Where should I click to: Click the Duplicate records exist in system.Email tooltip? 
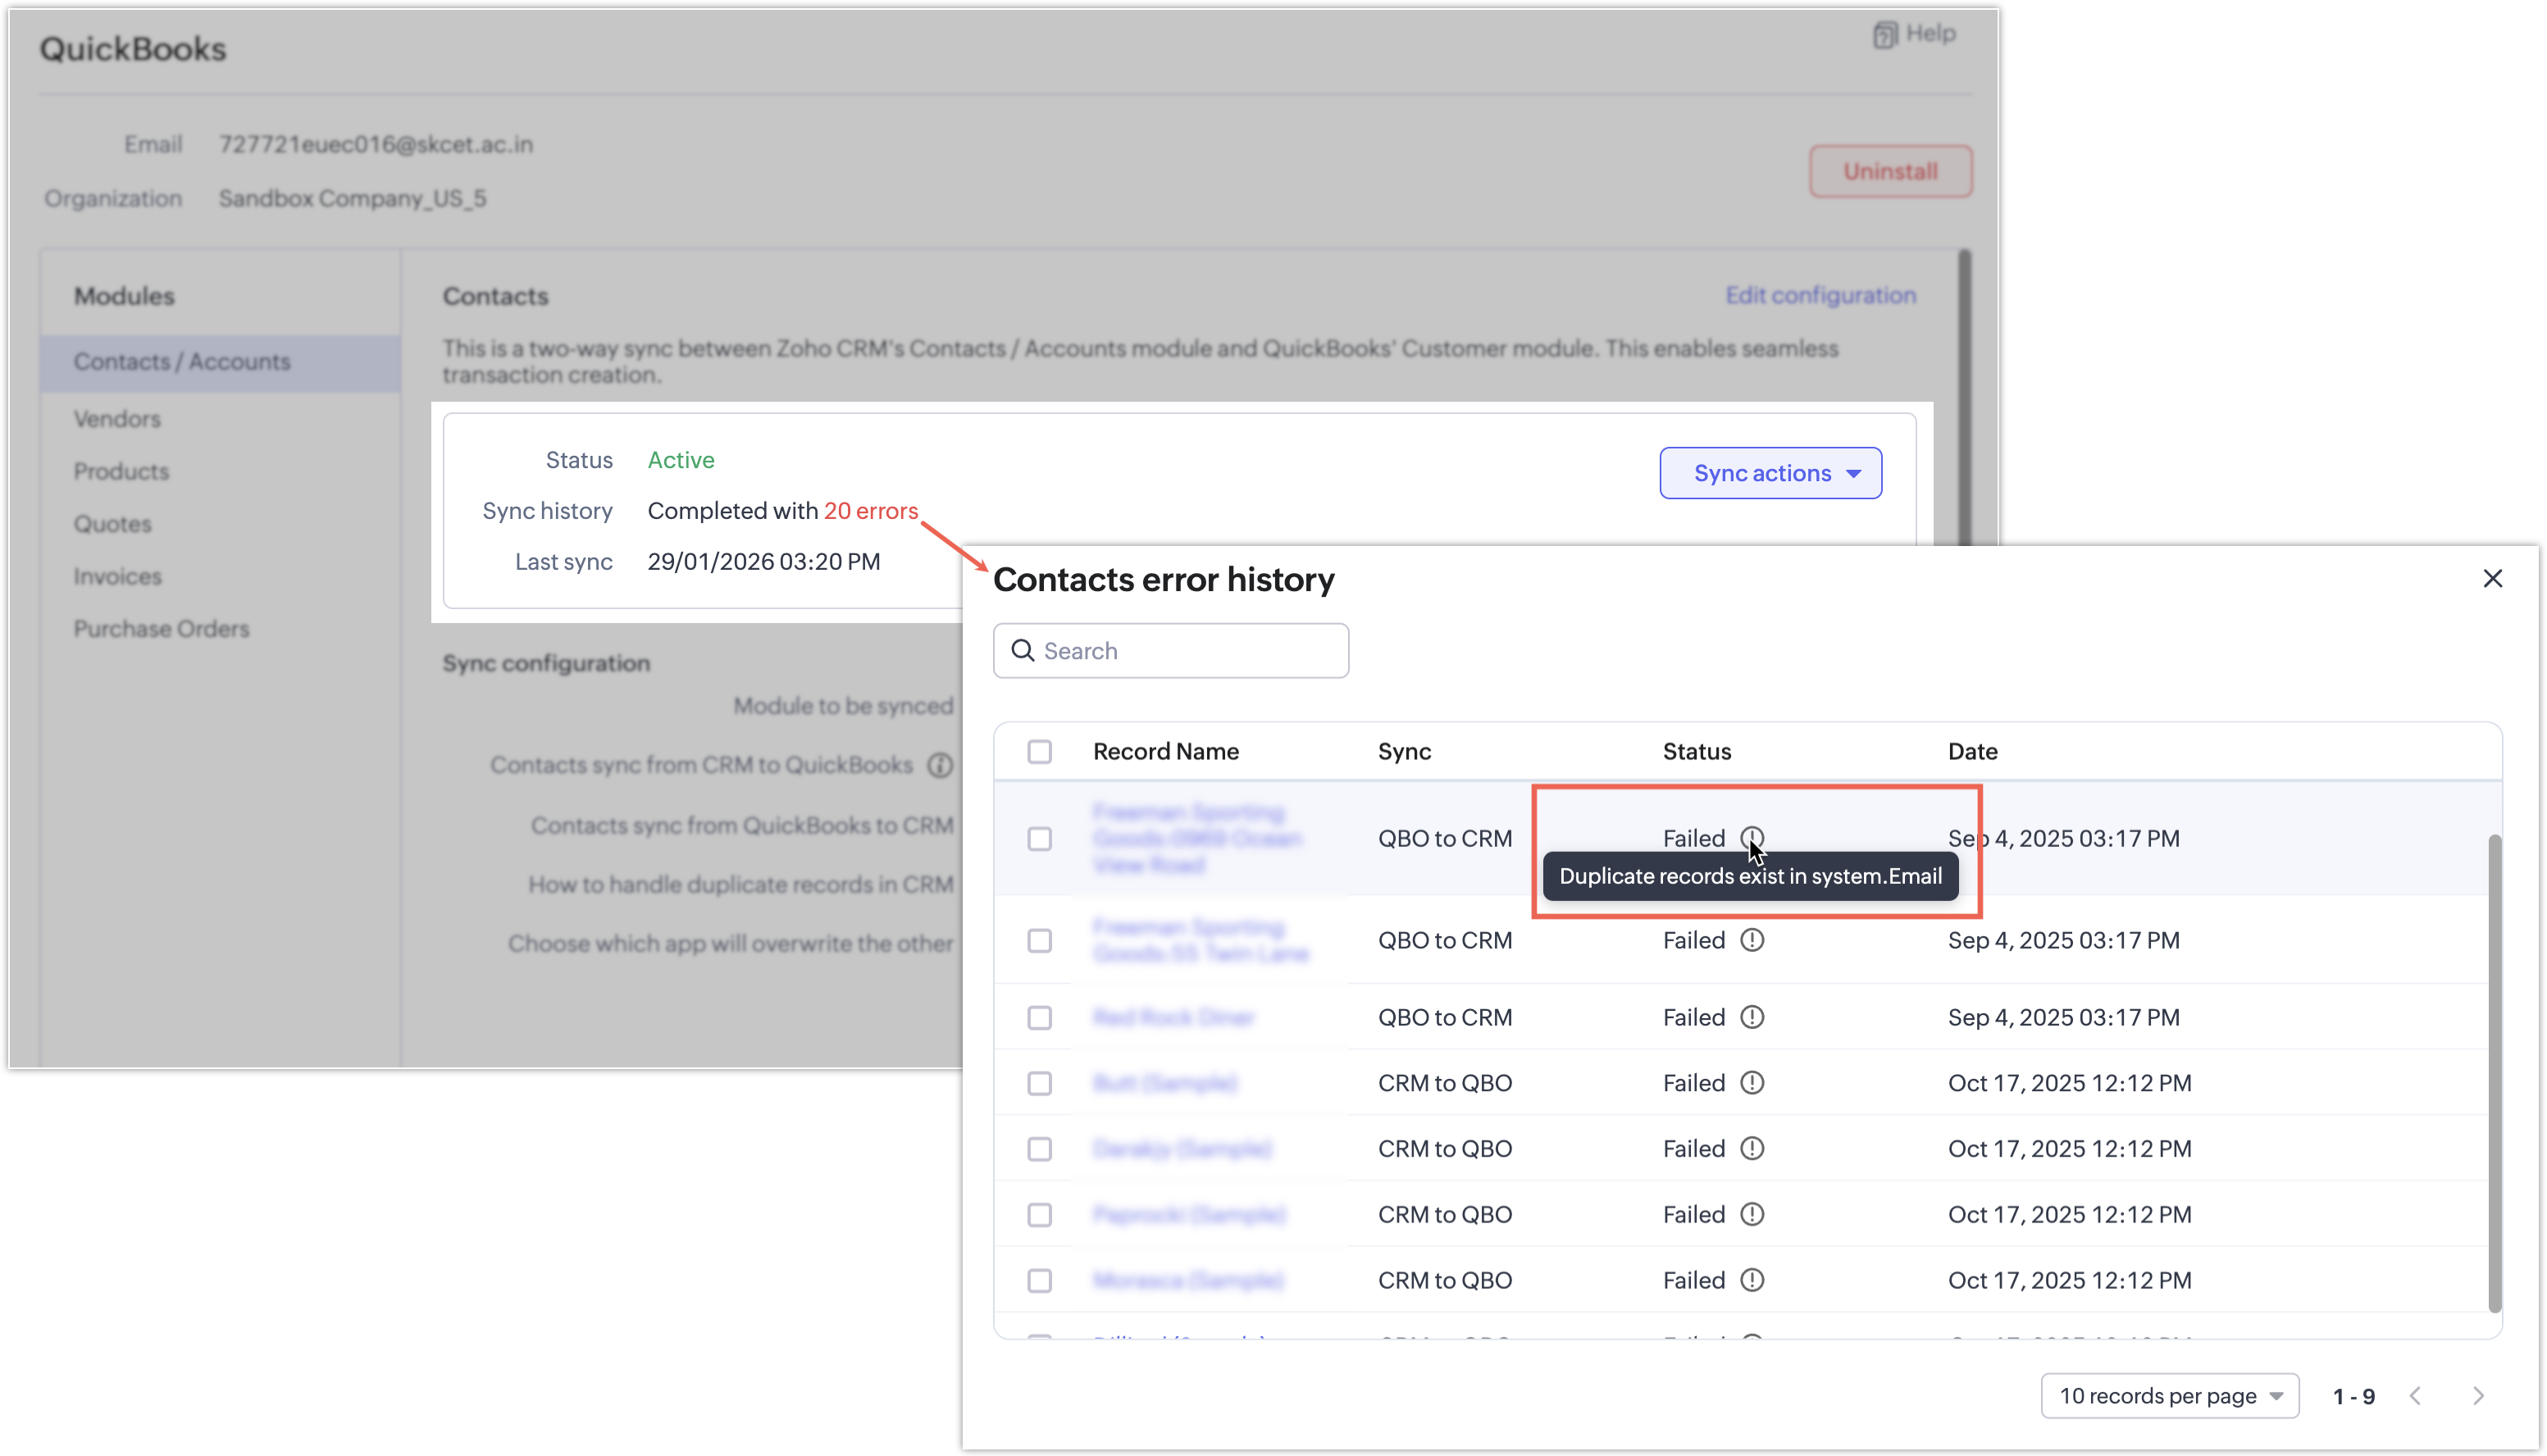[x=1750, y=877]
